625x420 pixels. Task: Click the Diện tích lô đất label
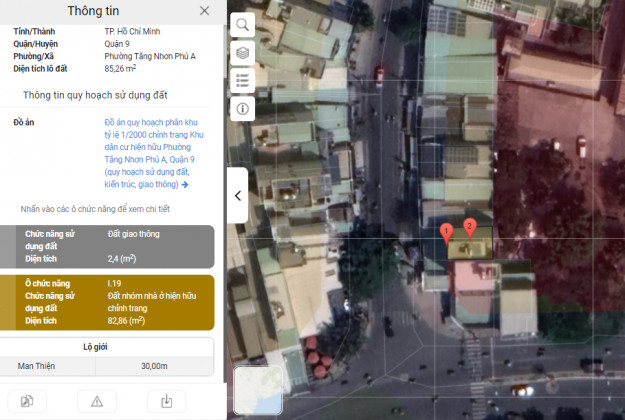[40, 69]
